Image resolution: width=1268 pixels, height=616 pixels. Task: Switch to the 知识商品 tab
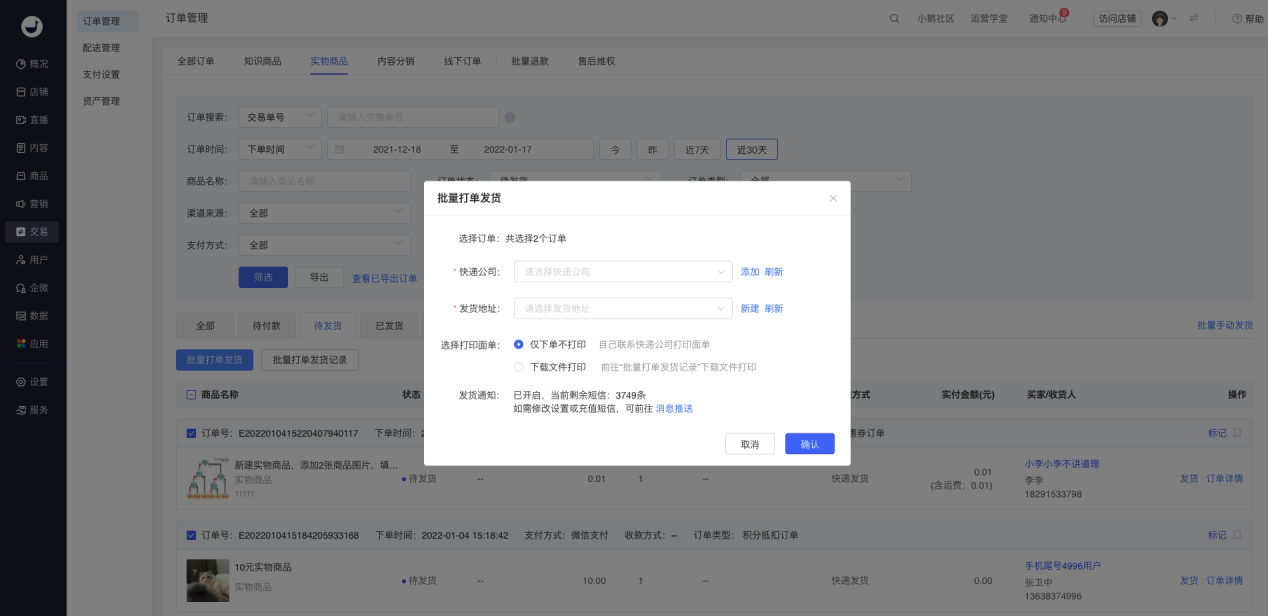pyautogui.click(x=262, y=61)
